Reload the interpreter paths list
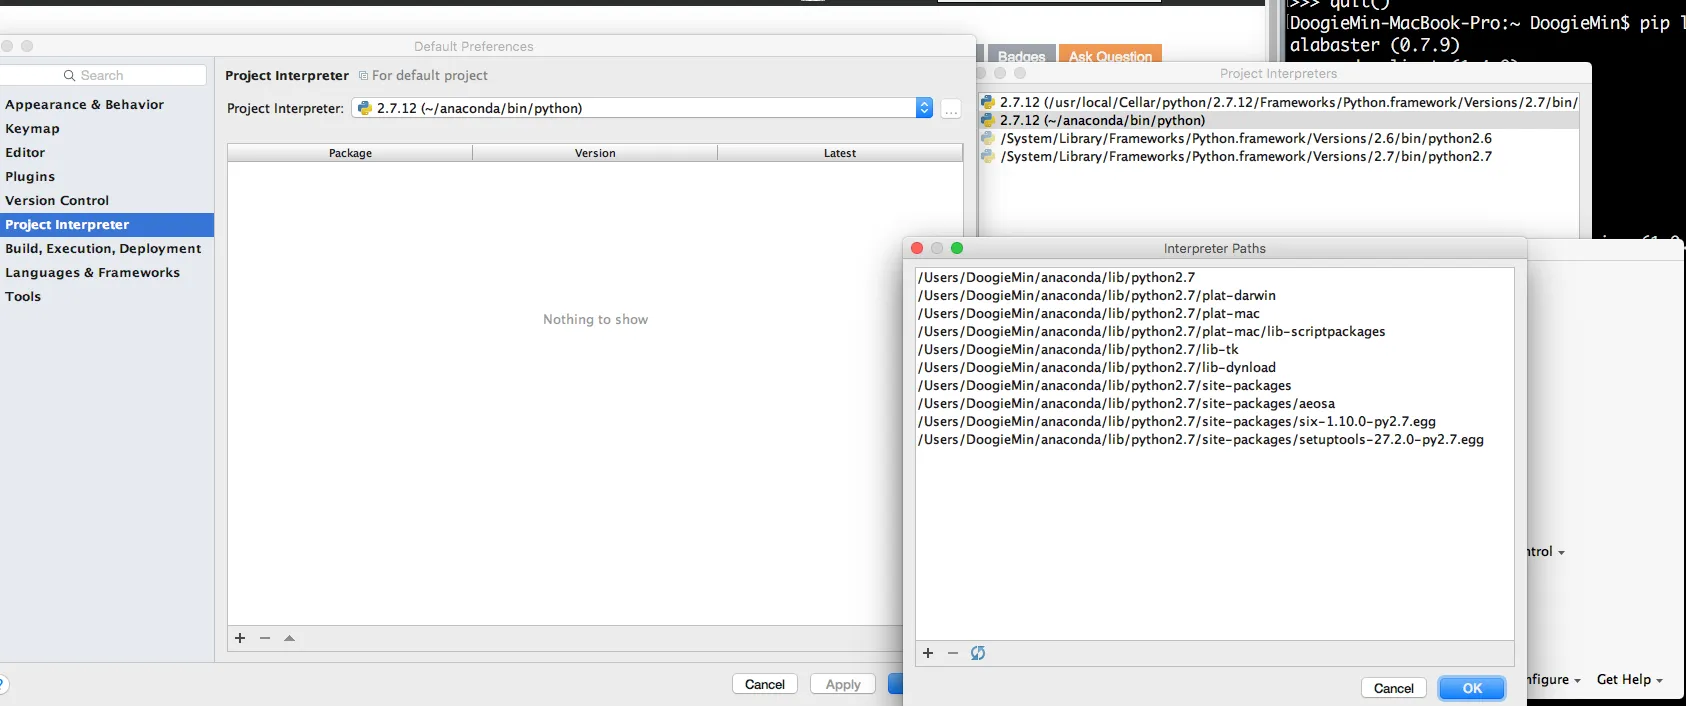Viewport: 1686px width, 706px height. click(x=978, y=653)
